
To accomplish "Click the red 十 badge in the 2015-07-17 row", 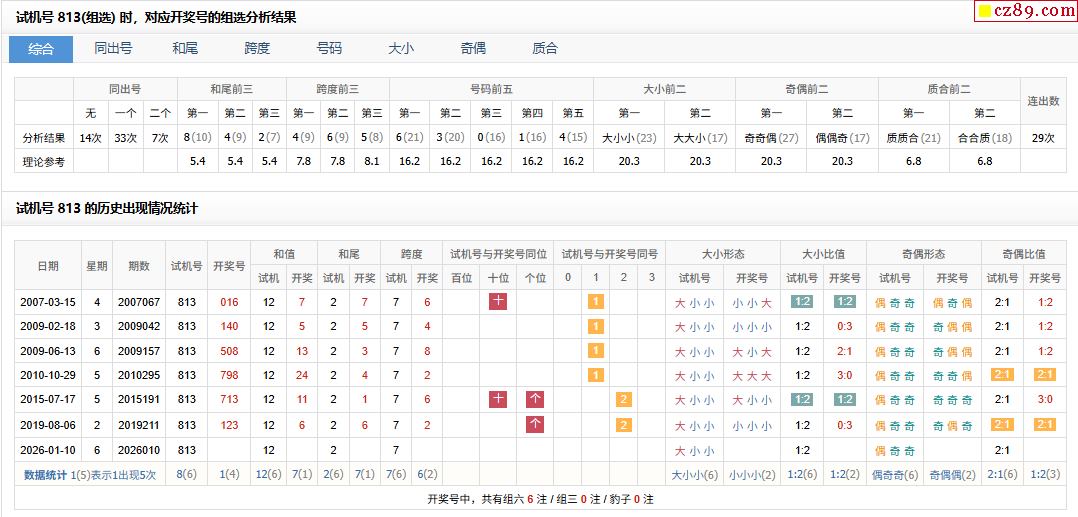I will (x=498, y=399).
